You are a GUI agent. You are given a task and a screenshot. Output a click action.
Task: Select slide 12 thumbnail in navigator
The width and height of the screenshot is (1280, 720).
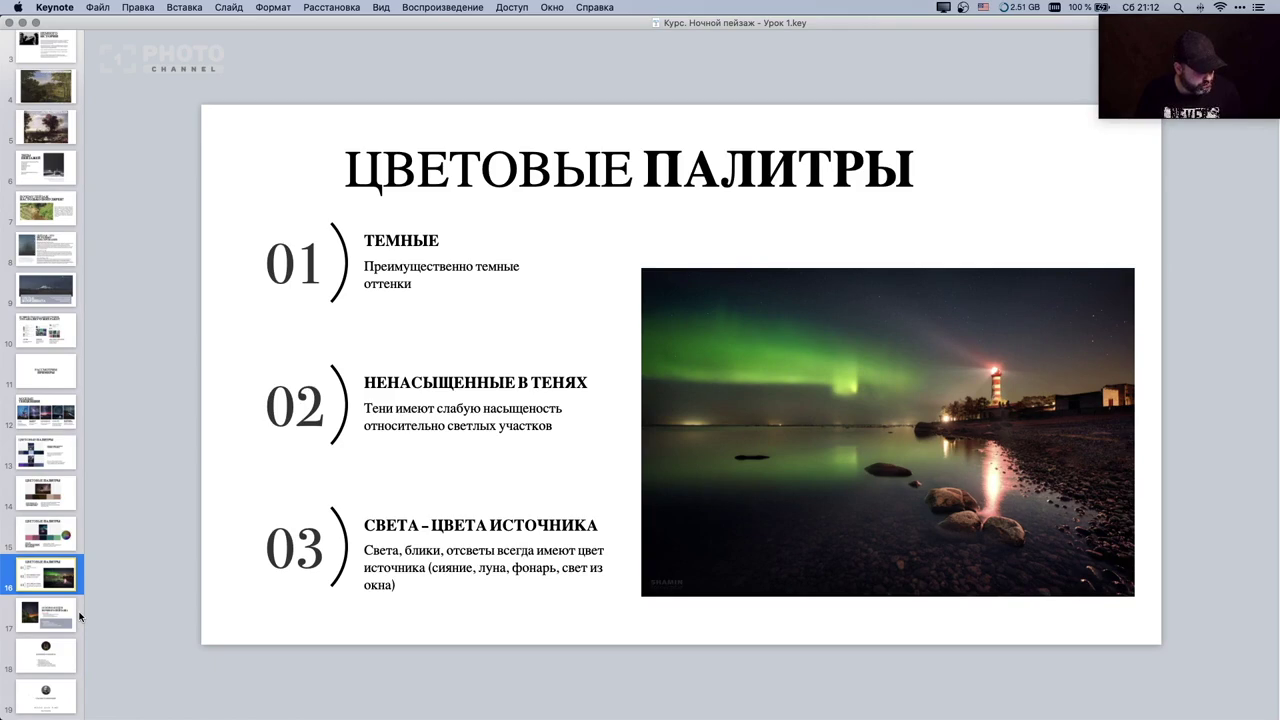click(46, 411)
